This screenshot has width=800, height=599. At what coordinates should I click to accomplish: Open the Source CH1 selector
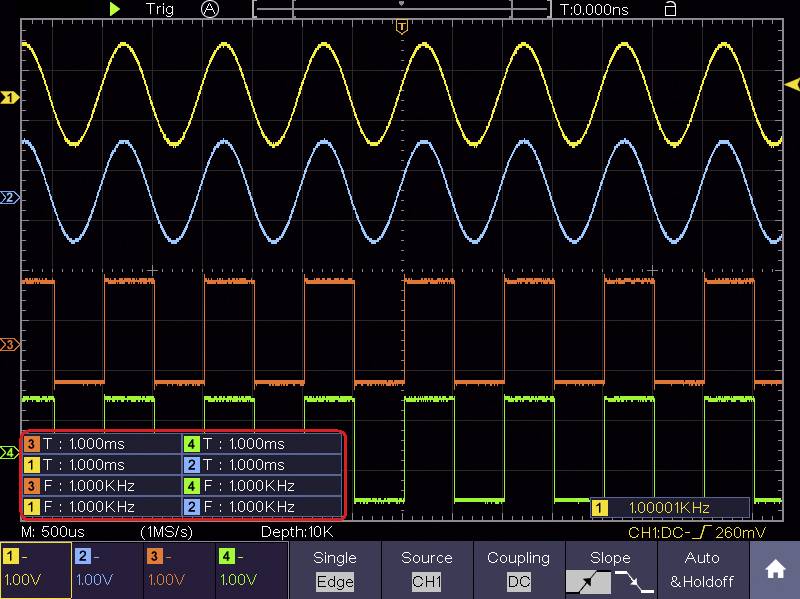[427, 568]
